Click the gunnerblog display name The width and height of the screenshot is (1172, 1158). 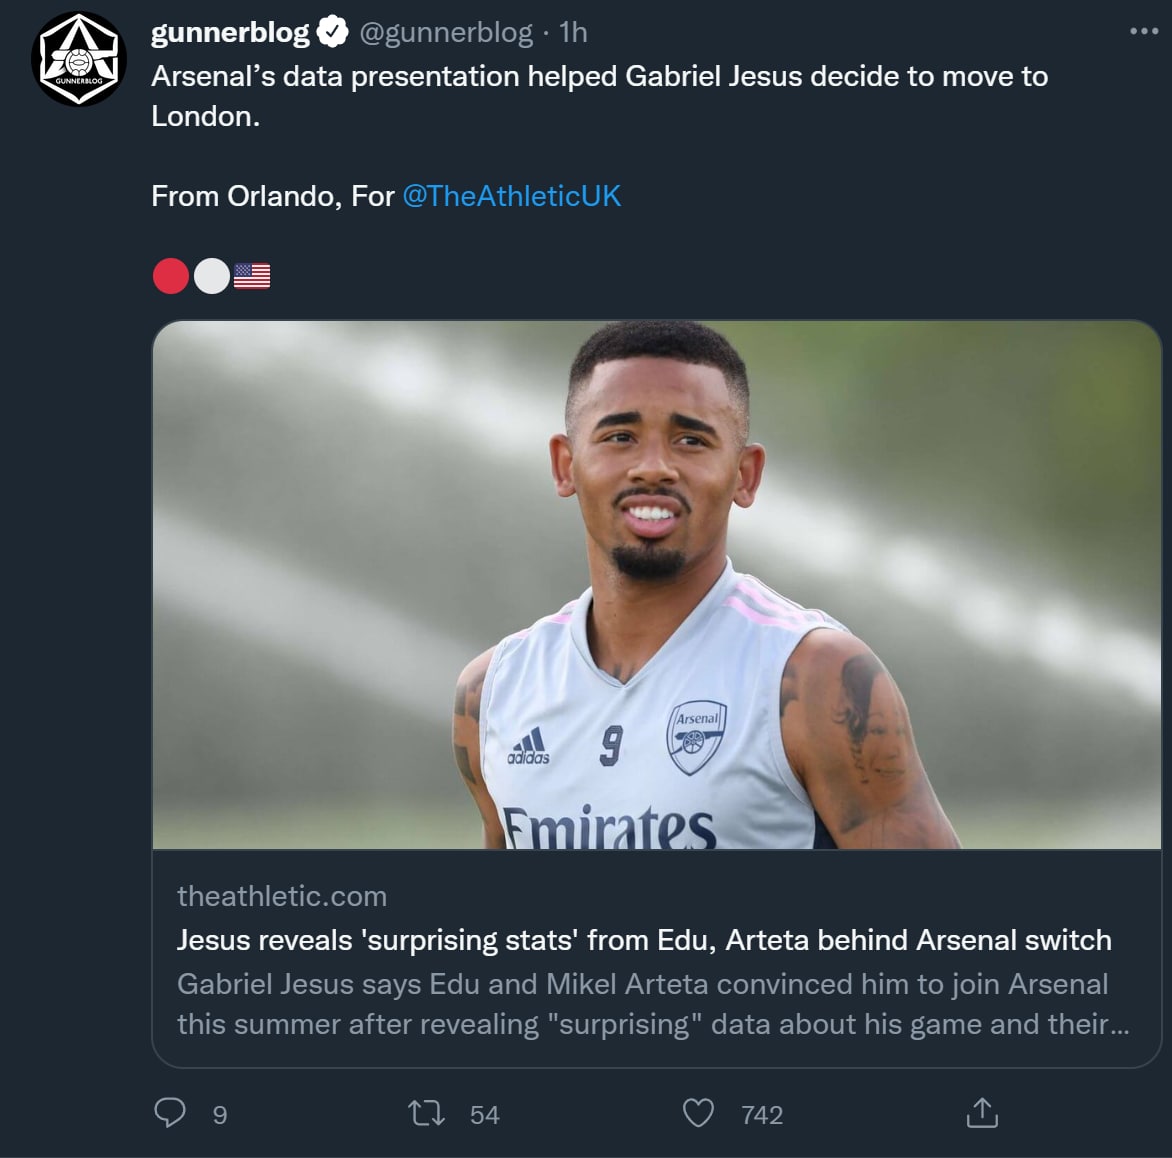click(x=230, y=33)
